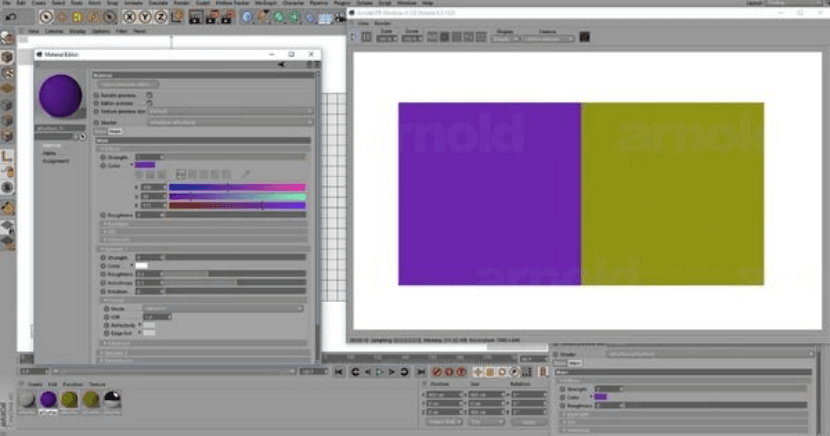Open the Eyedropper color picker in Material Editor

pyautogui.click(x=246, y=174)
